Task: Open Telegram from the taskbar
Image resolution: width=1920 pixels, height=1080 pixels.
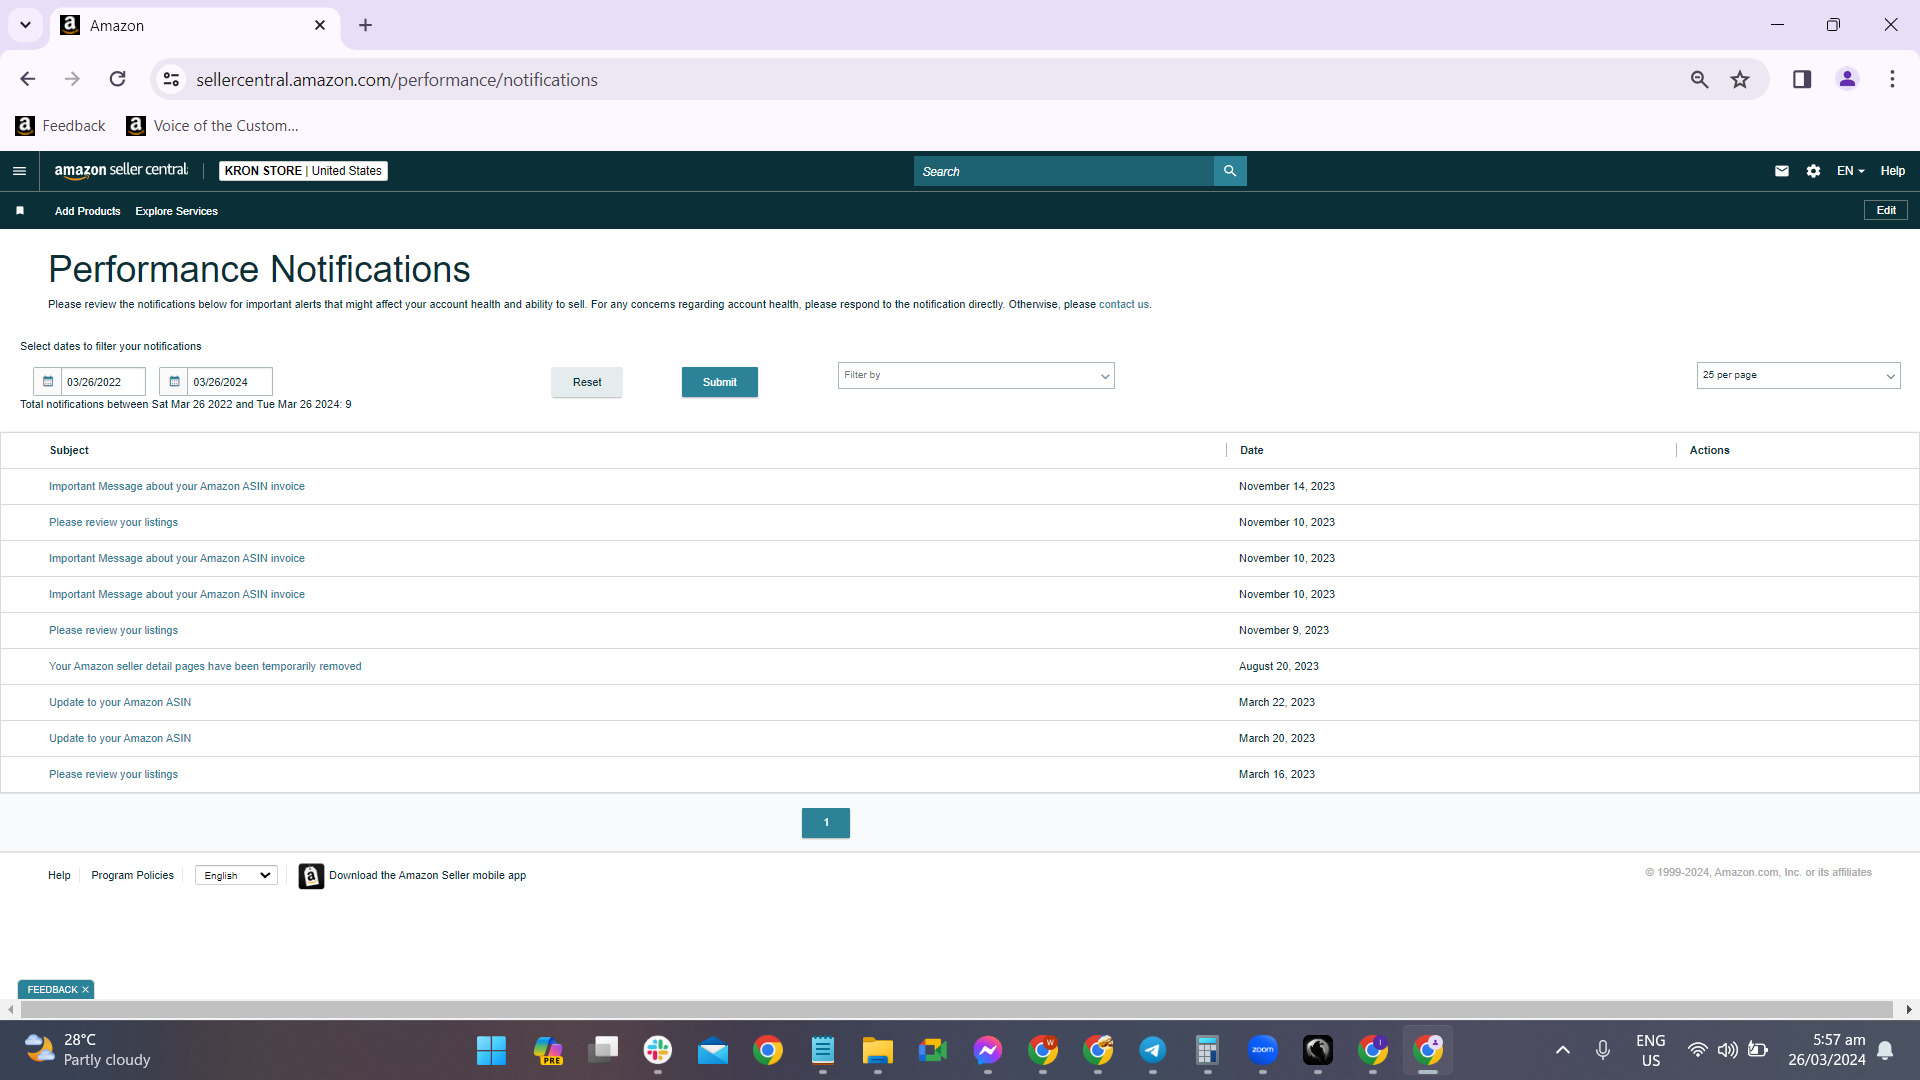Action: click(x=1153, y=1050)
